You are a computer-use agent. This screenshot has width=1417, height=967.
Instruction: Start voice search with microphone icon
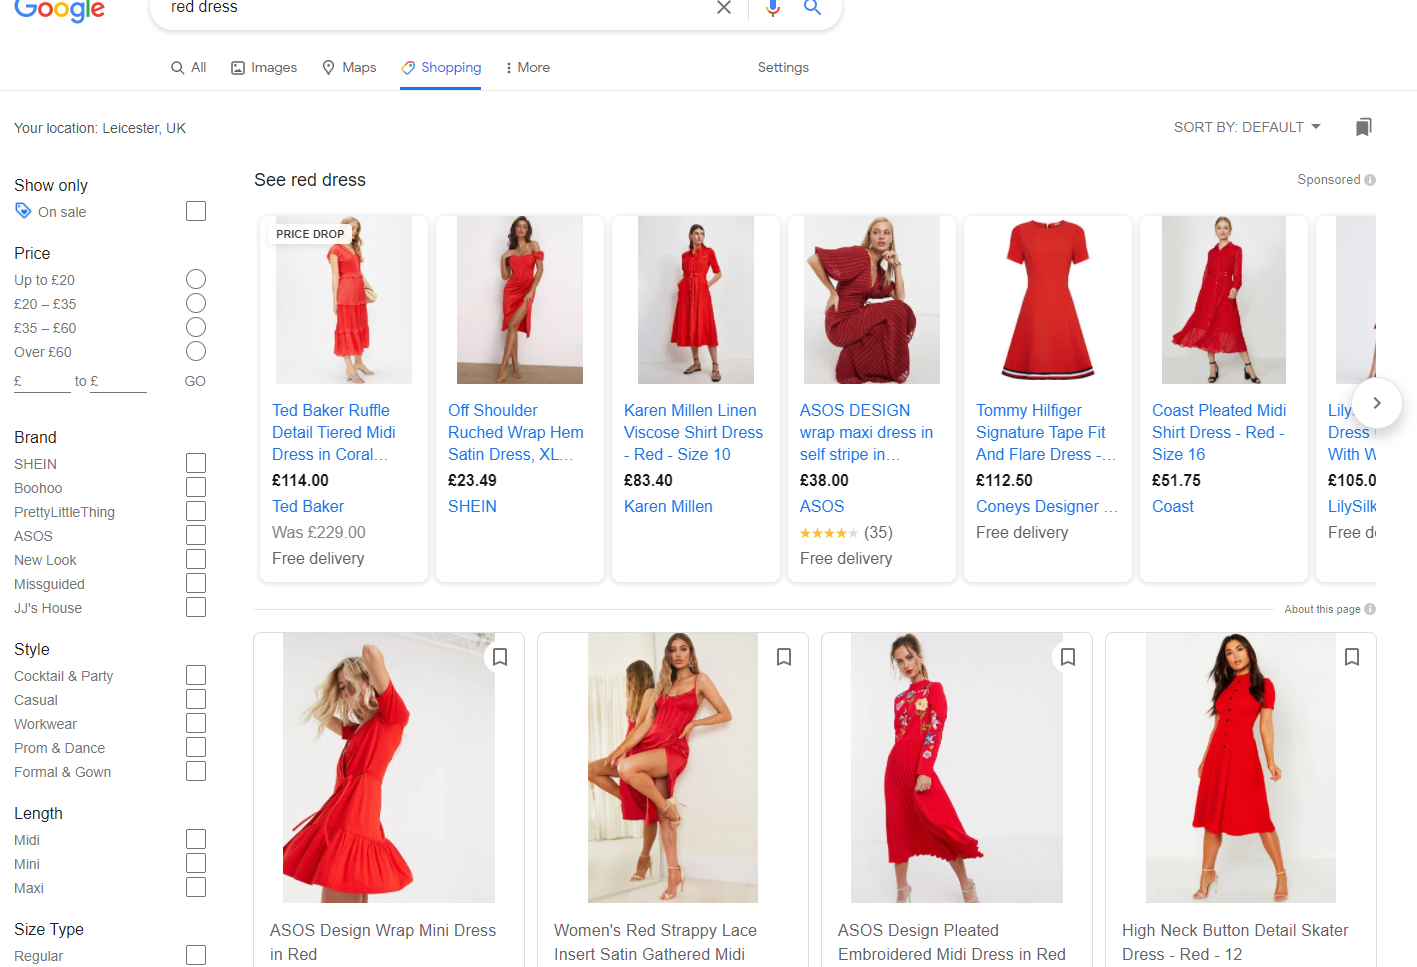pos(773,8)
